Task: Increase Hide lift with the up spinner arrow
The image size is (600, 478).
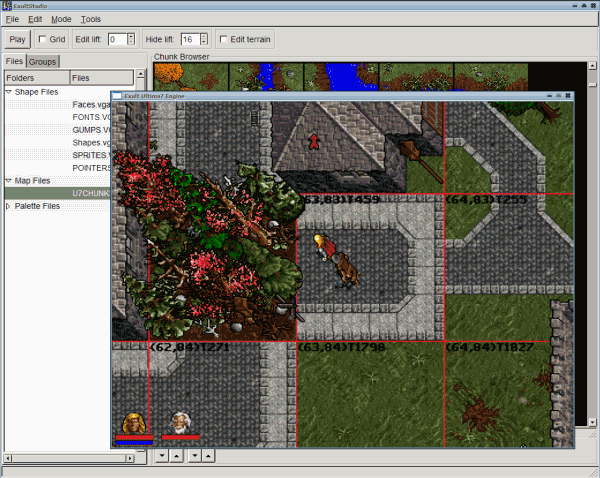Action: pos(204,36)
